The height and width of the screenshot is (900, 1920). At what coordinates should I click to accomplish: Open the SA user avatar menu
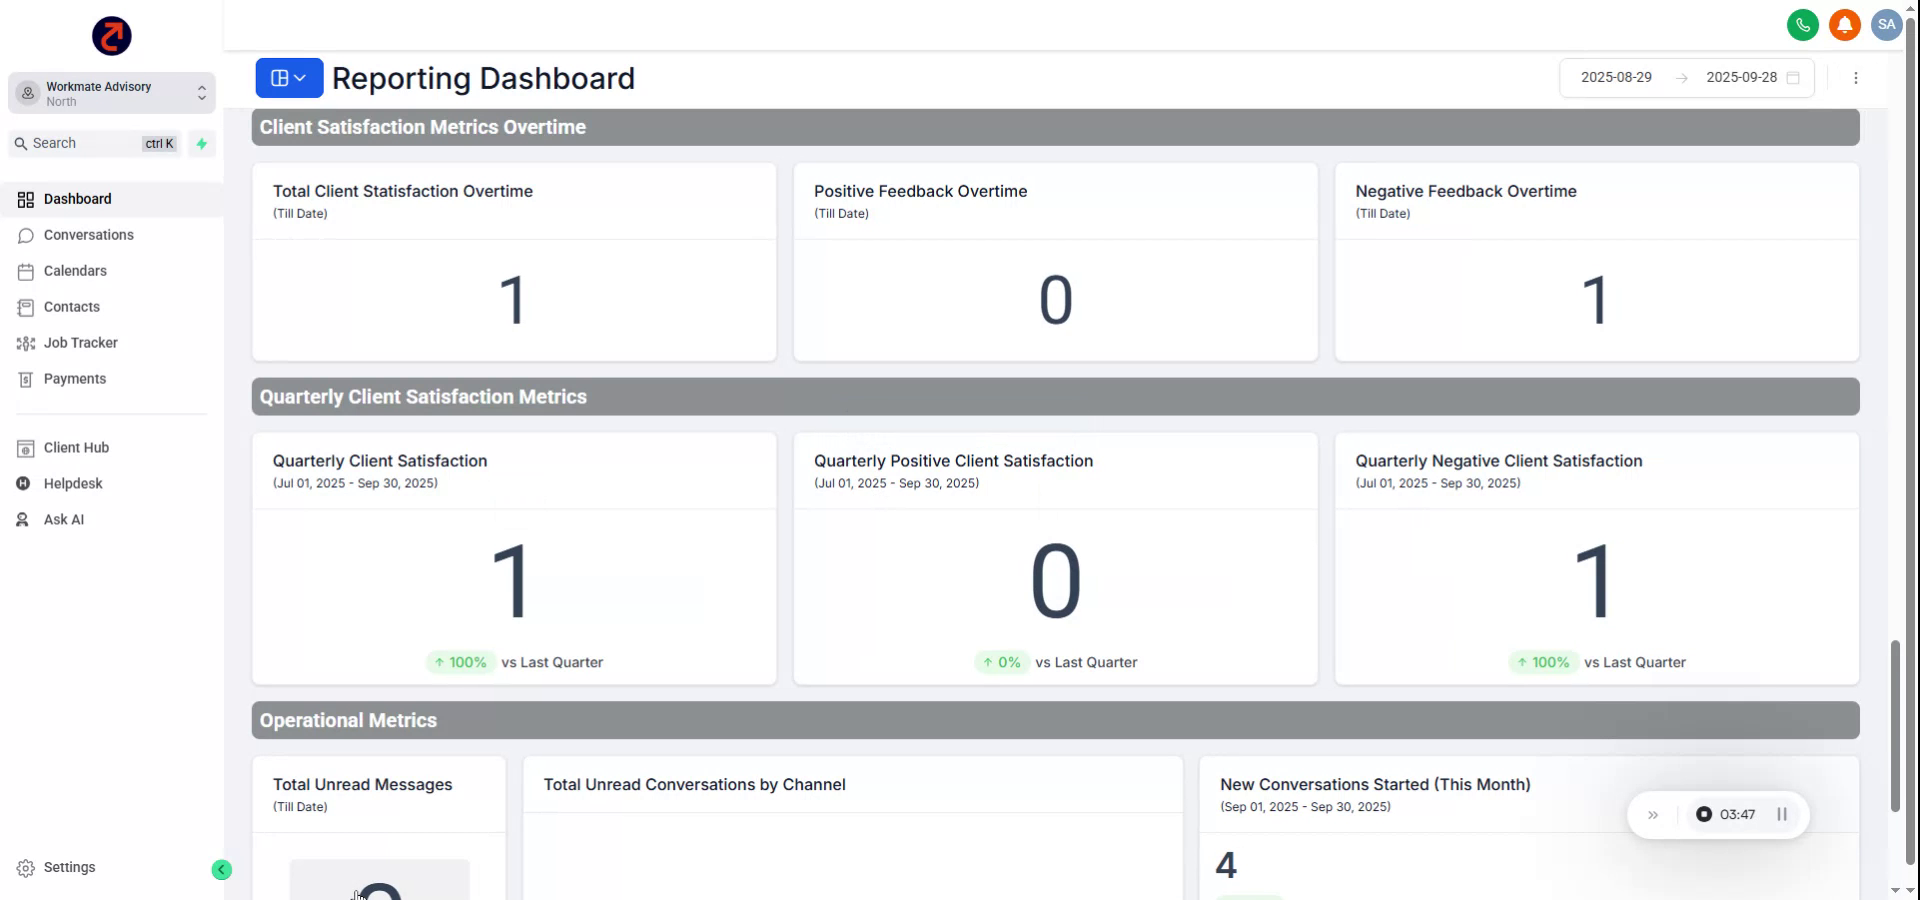pyautogui.click(x=1886, y=25)
